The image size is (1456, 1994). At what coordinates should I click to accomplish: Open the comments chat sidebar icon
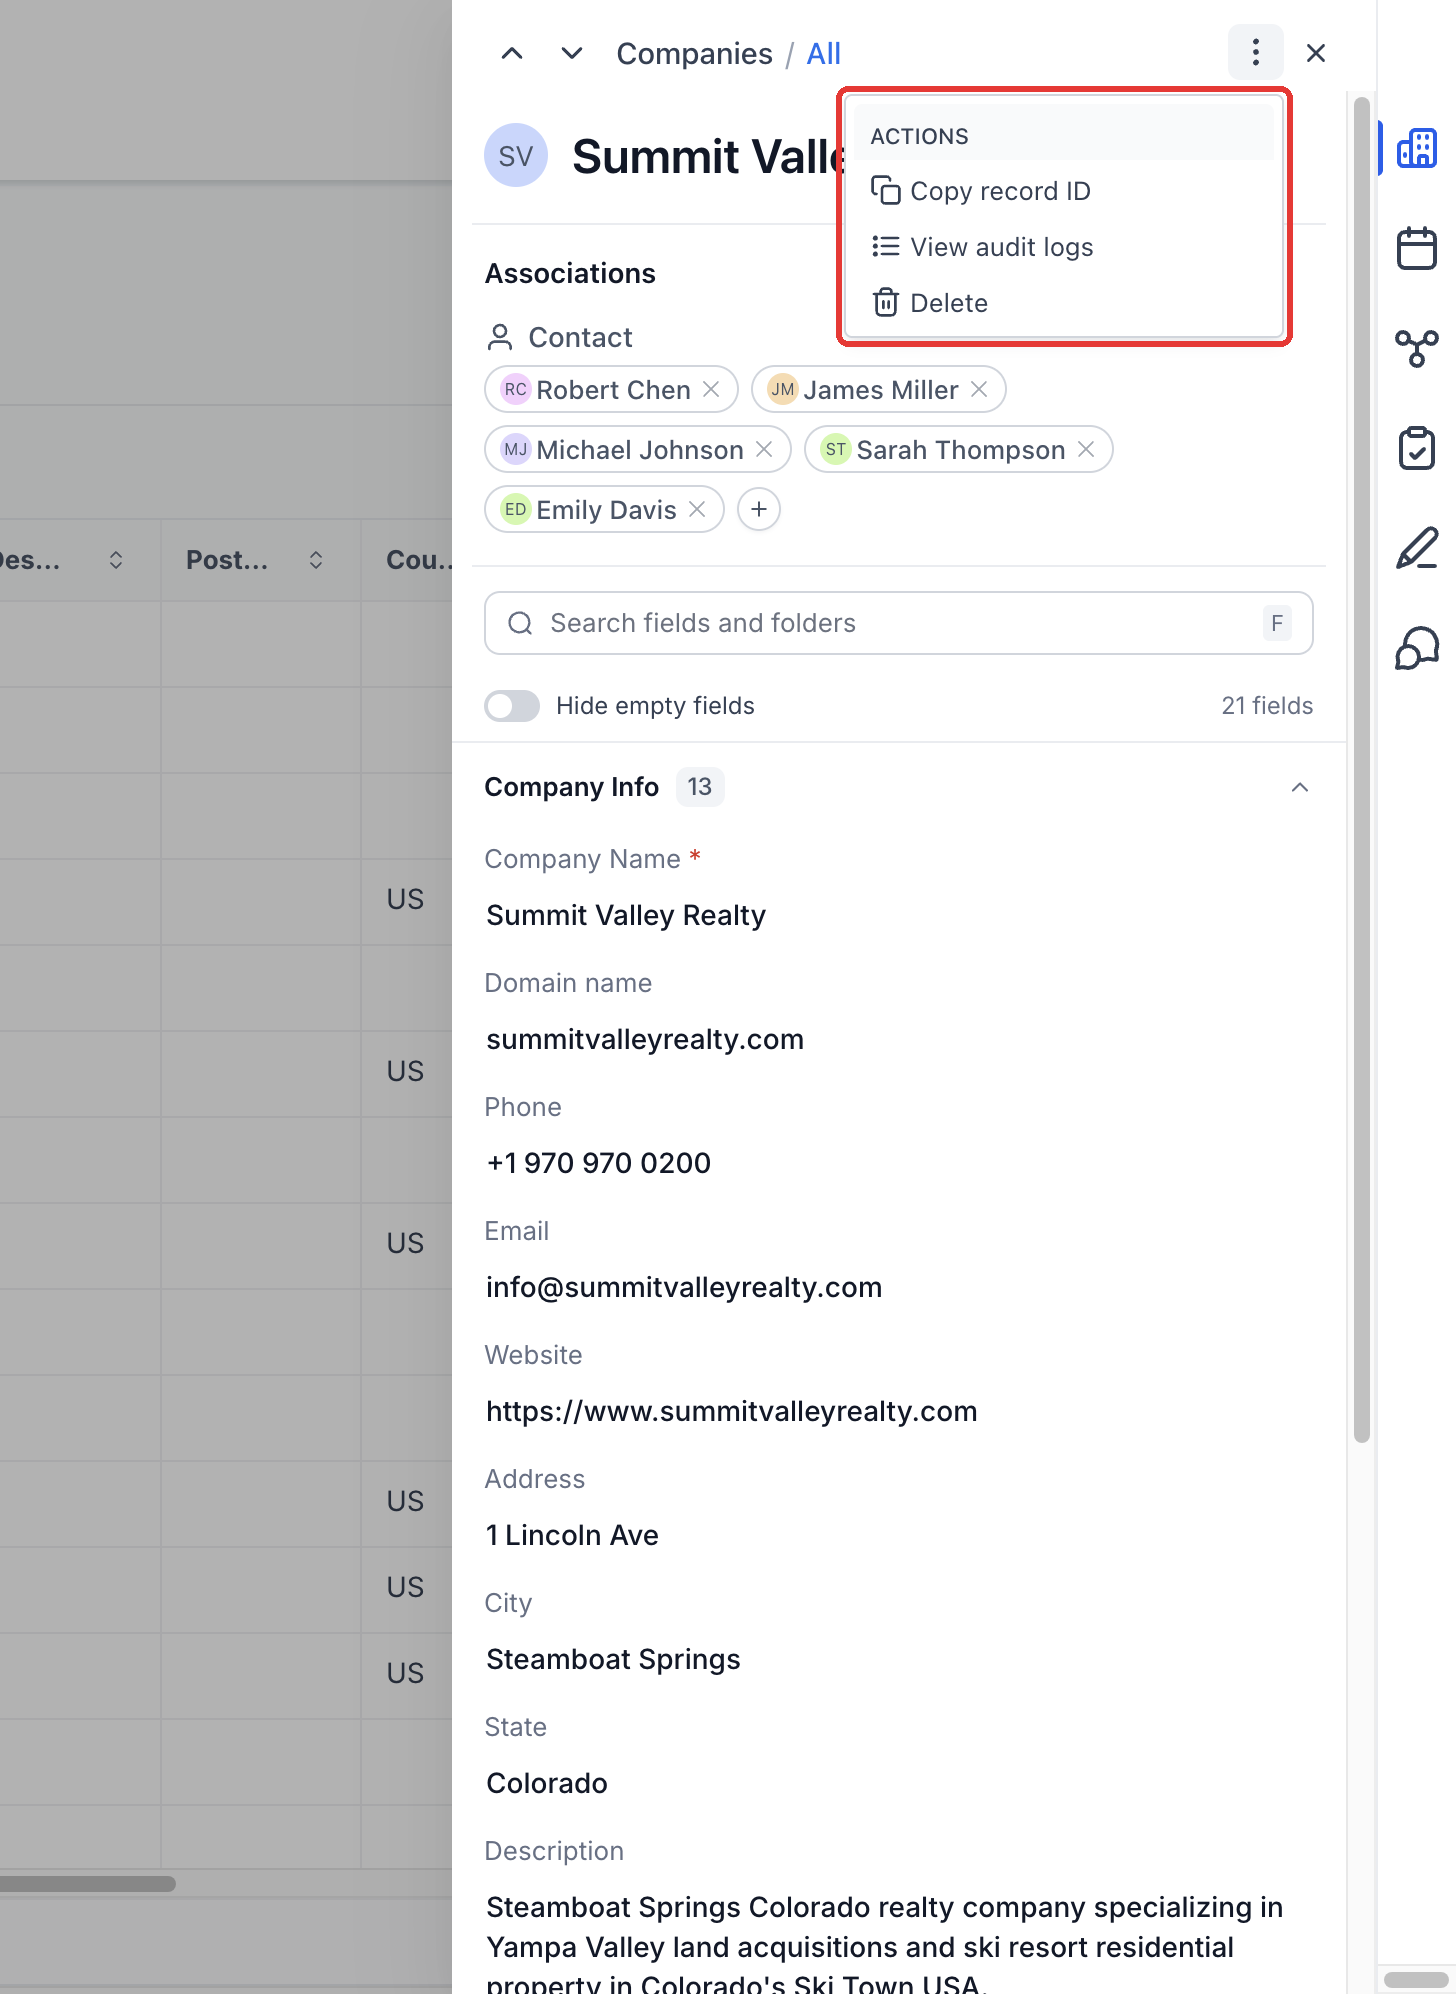coord(1417,648)
